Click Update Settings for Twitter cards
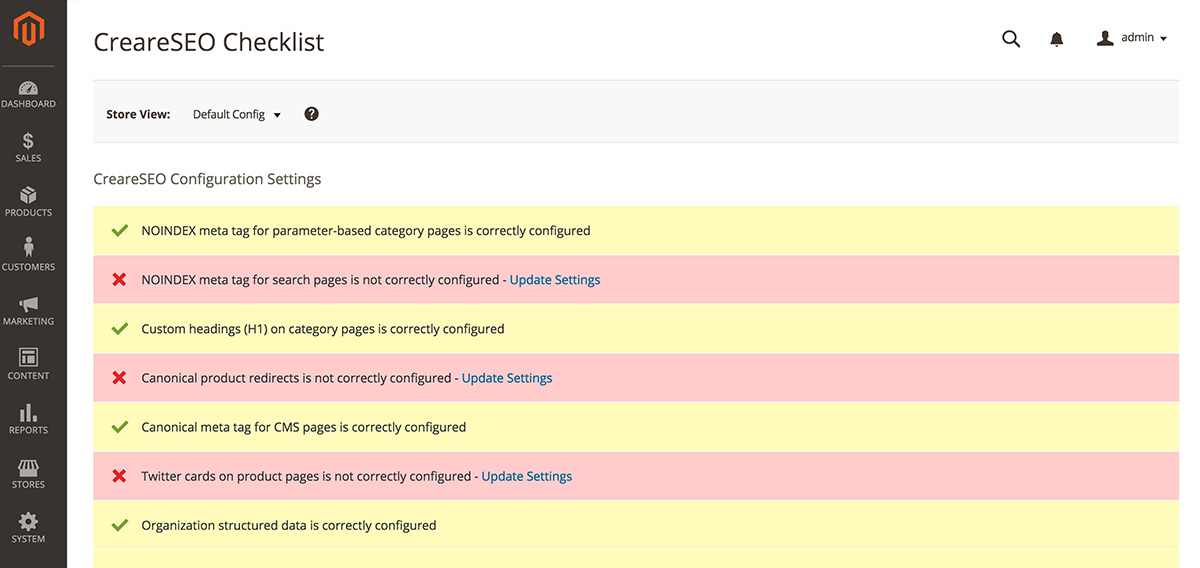Screen dimensions: 1200x568 click(527, 476)
